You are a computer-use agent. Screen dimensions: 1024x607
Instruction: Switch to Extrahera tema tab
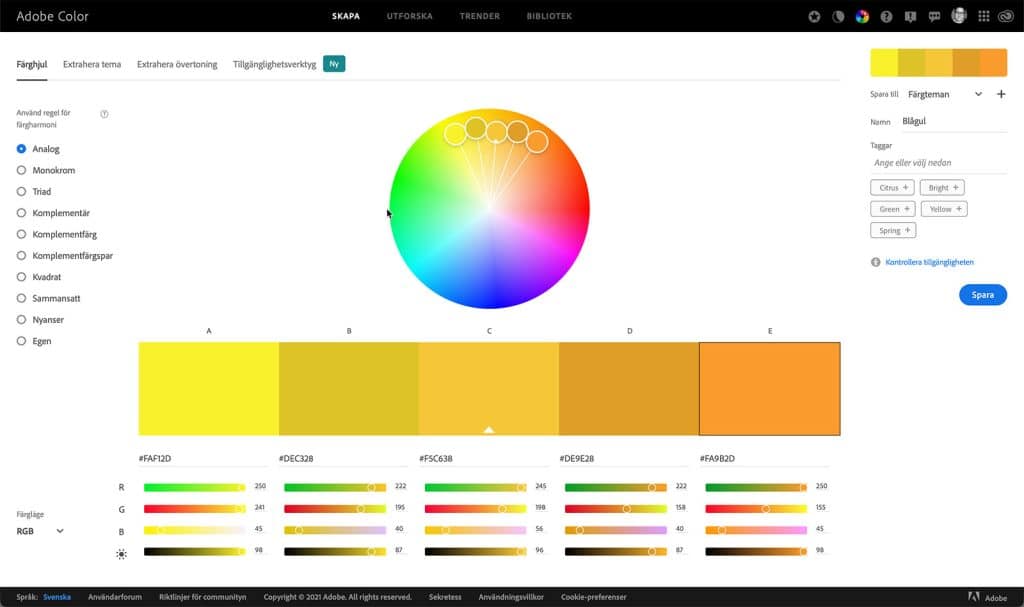[92, 64]
